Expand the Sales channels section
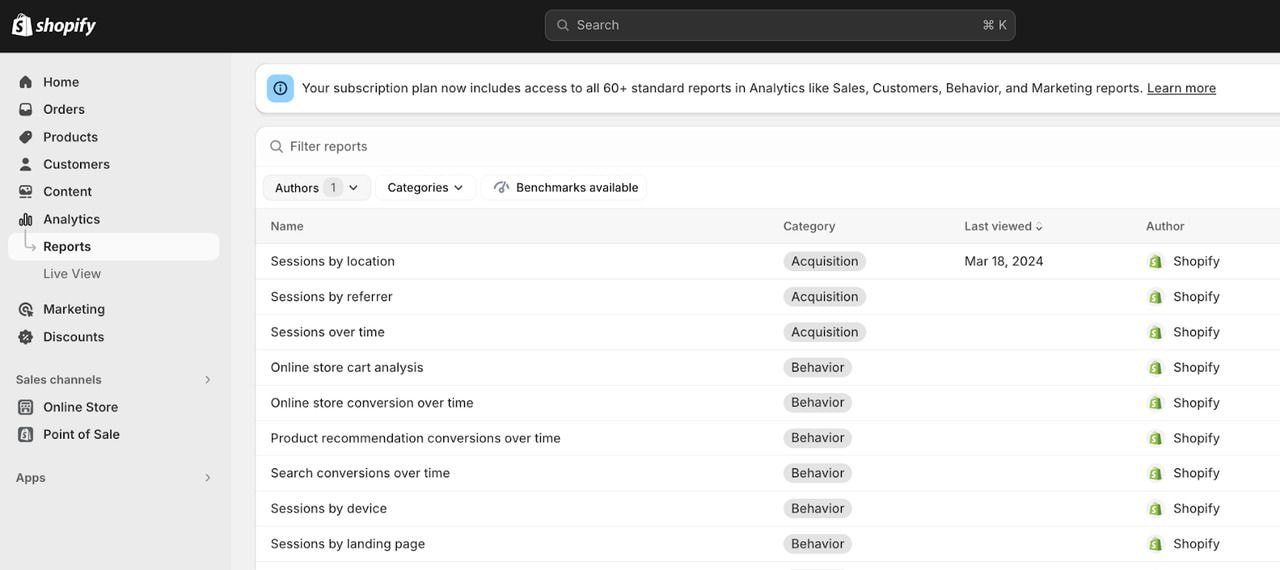 208,380
